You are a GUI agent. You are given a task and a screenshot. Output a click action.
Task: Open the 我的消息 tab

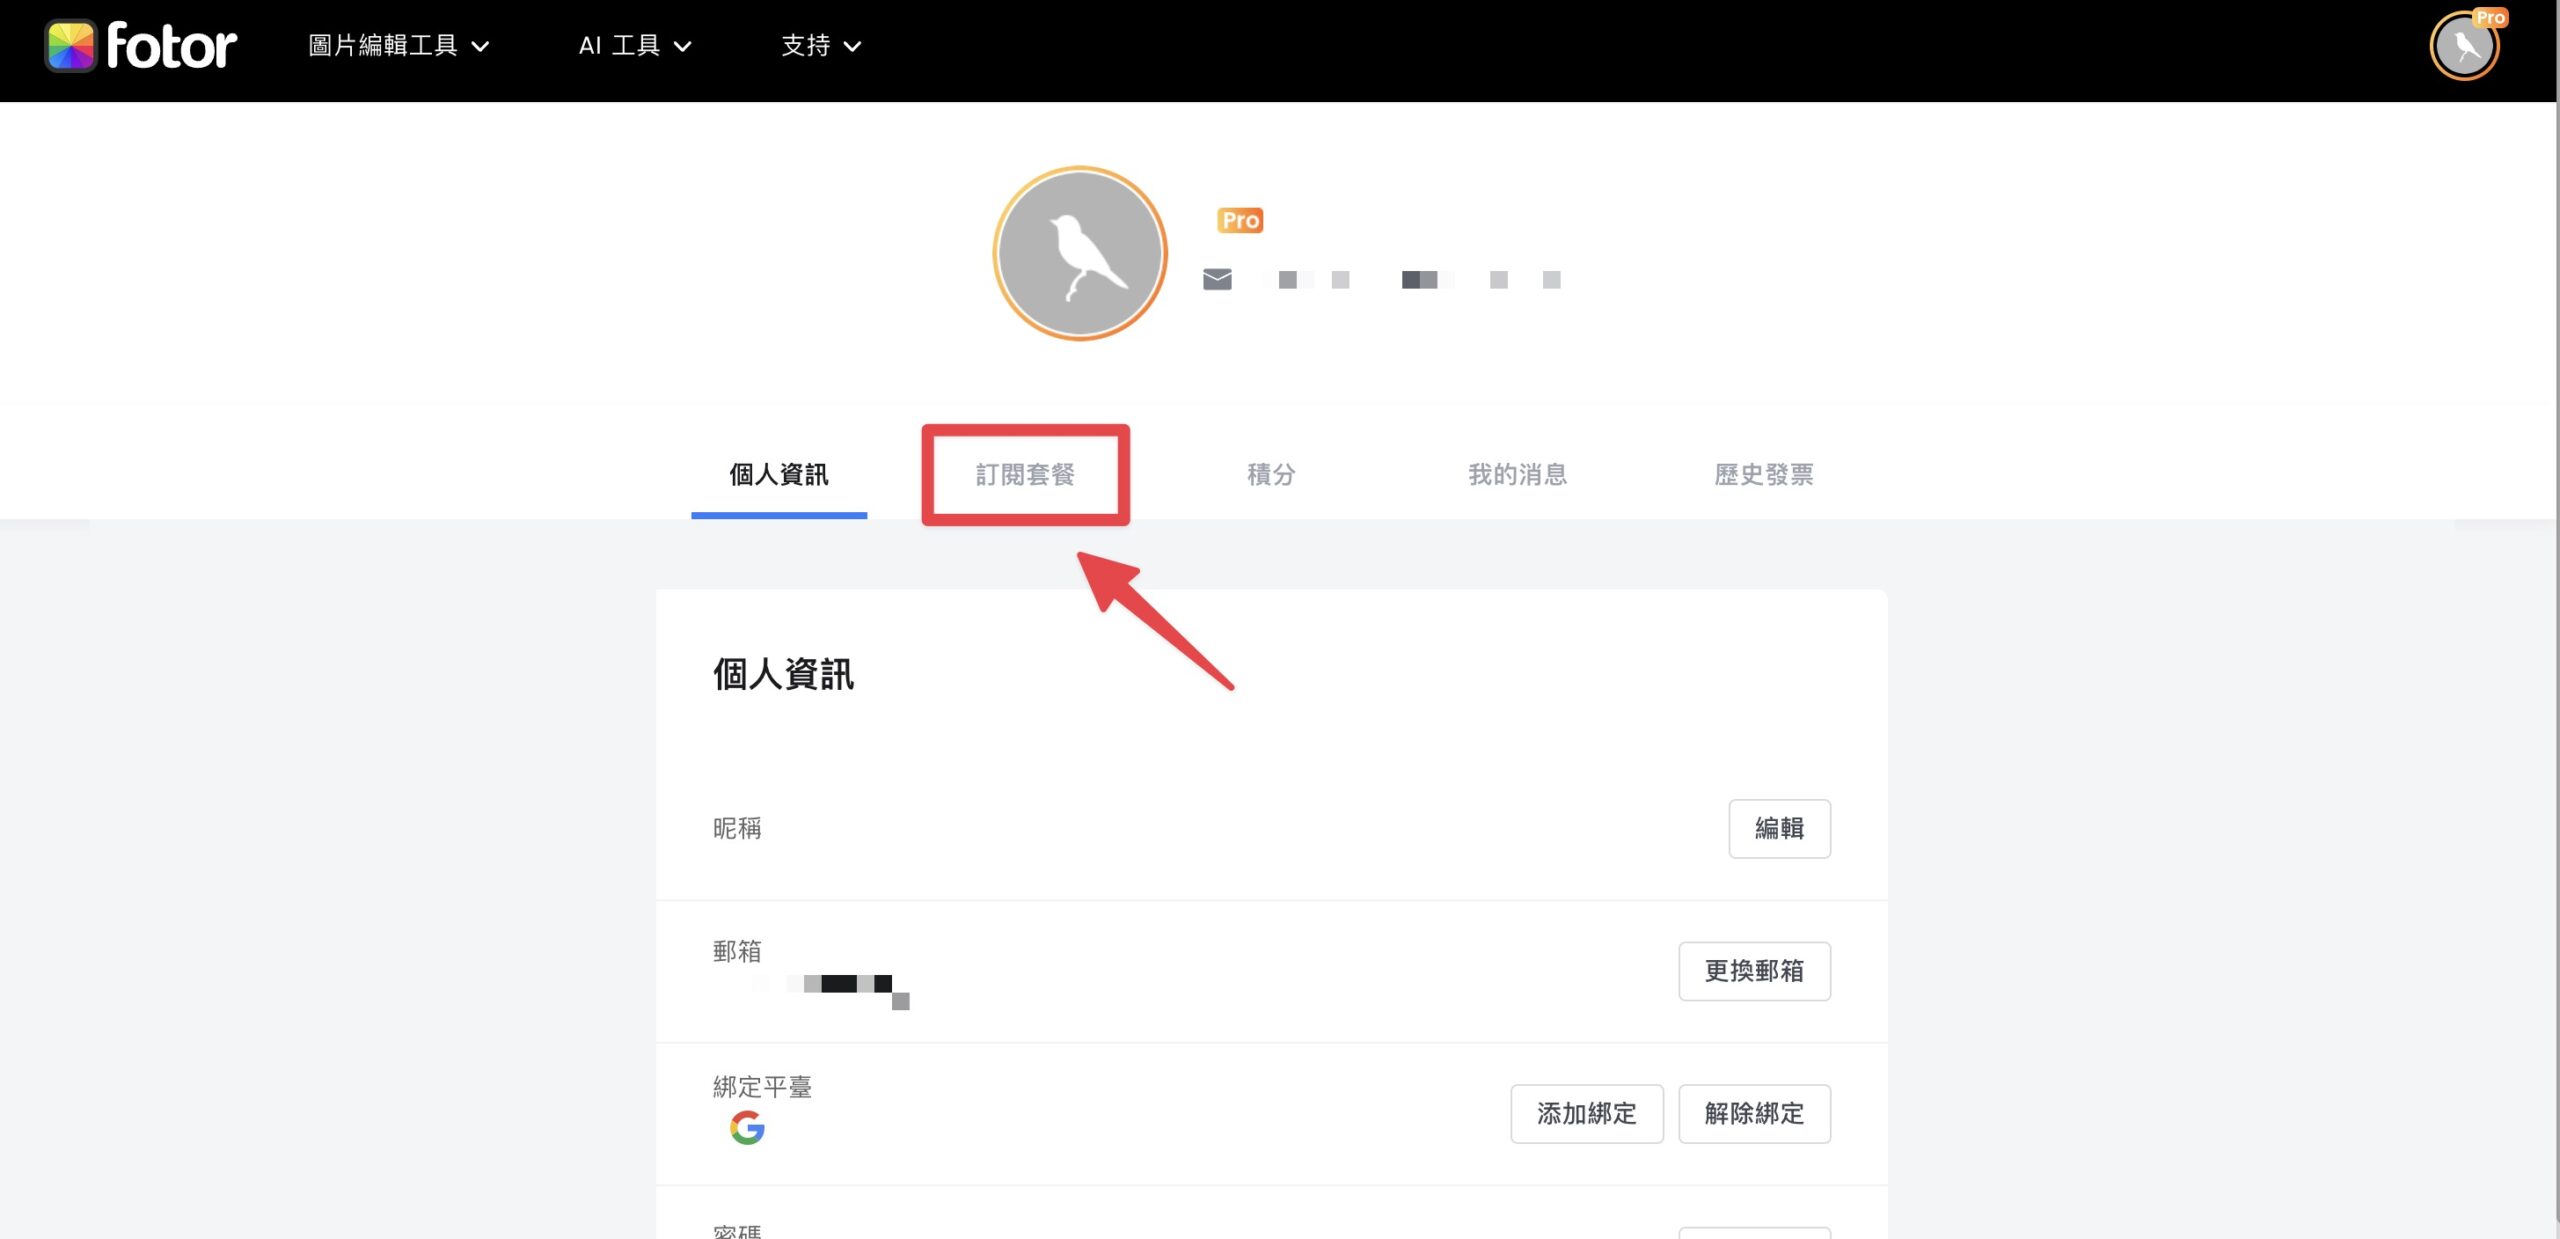(1517, 475)
